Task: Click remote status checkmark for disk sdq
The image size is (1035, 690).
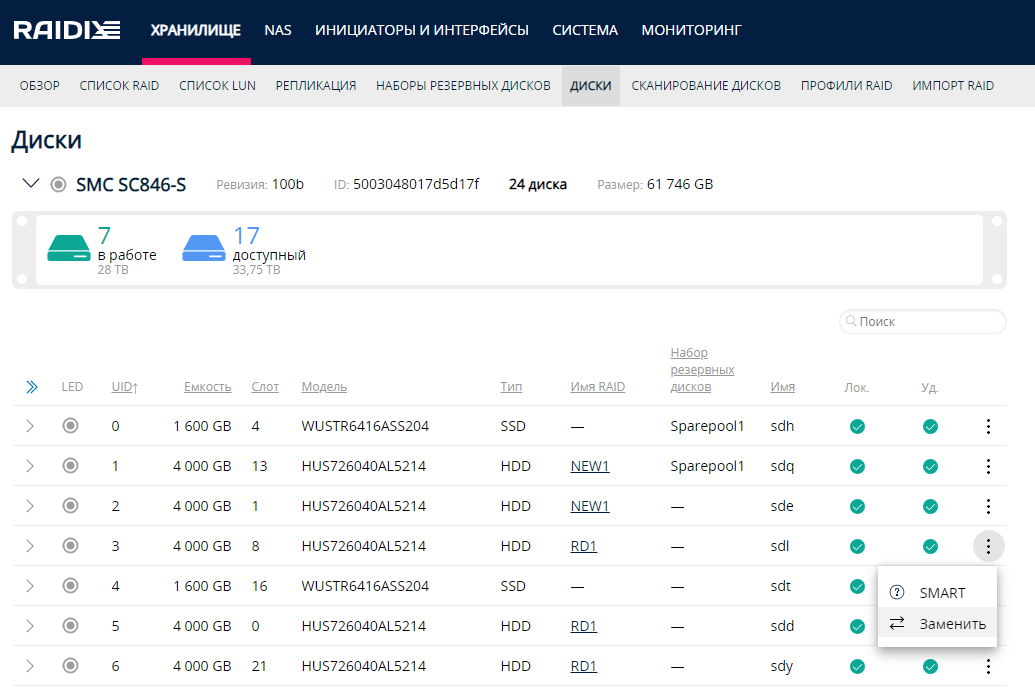Action: click(930, 467)
